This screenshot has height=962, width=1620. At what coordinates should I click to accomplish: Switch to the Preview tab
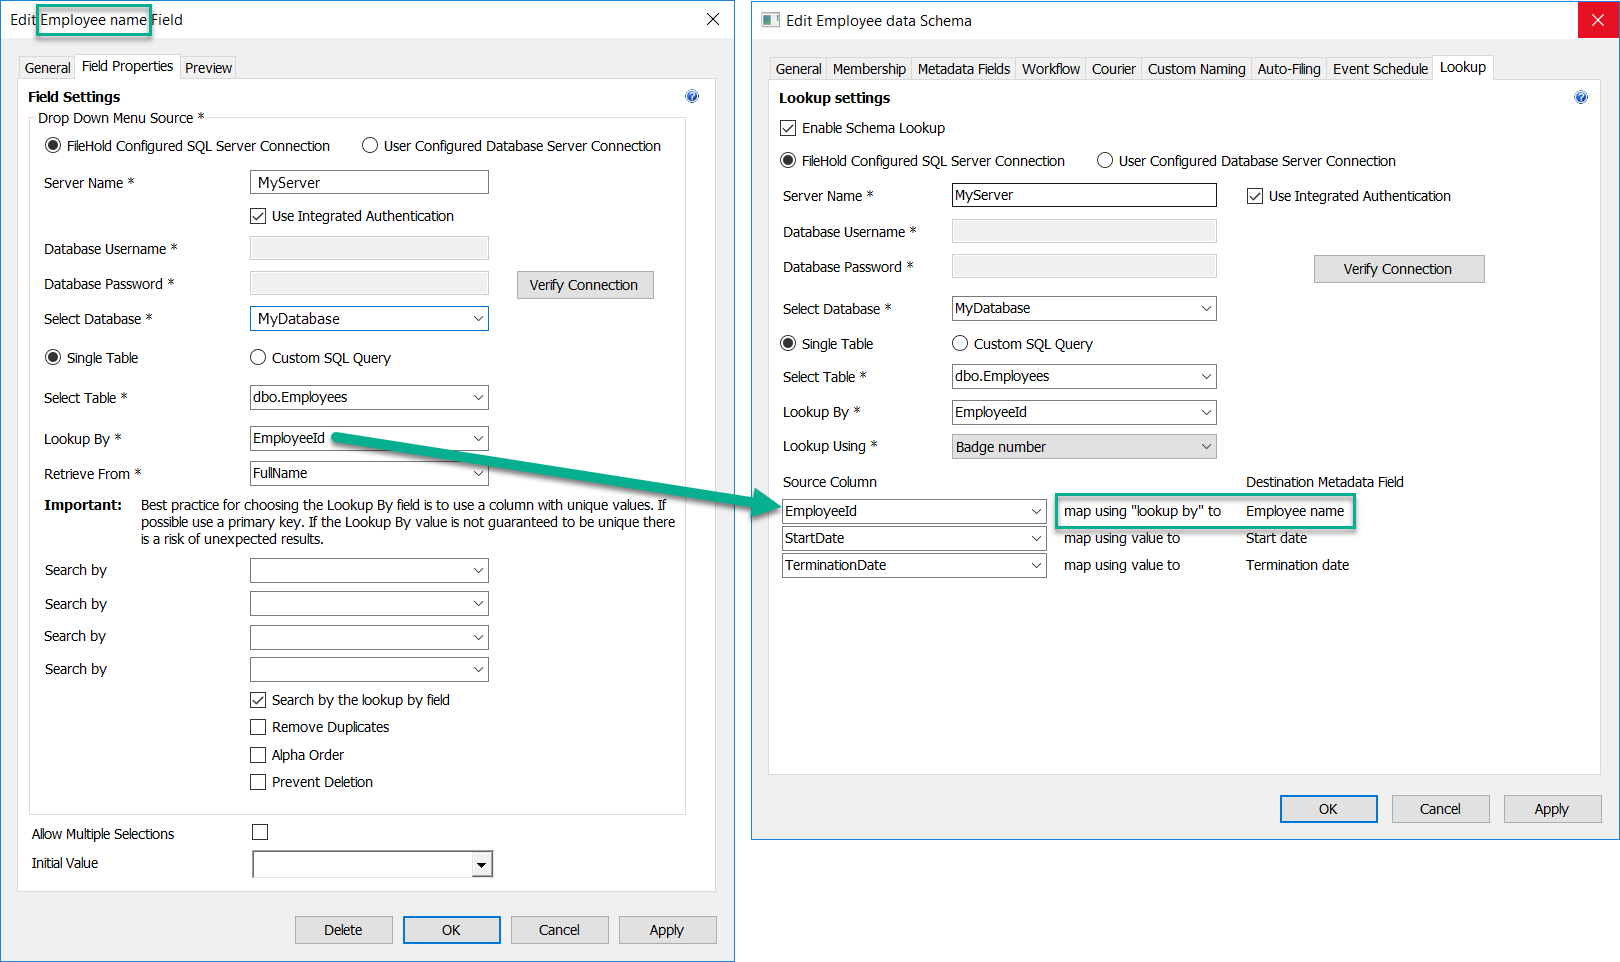[x=208, y=67]
